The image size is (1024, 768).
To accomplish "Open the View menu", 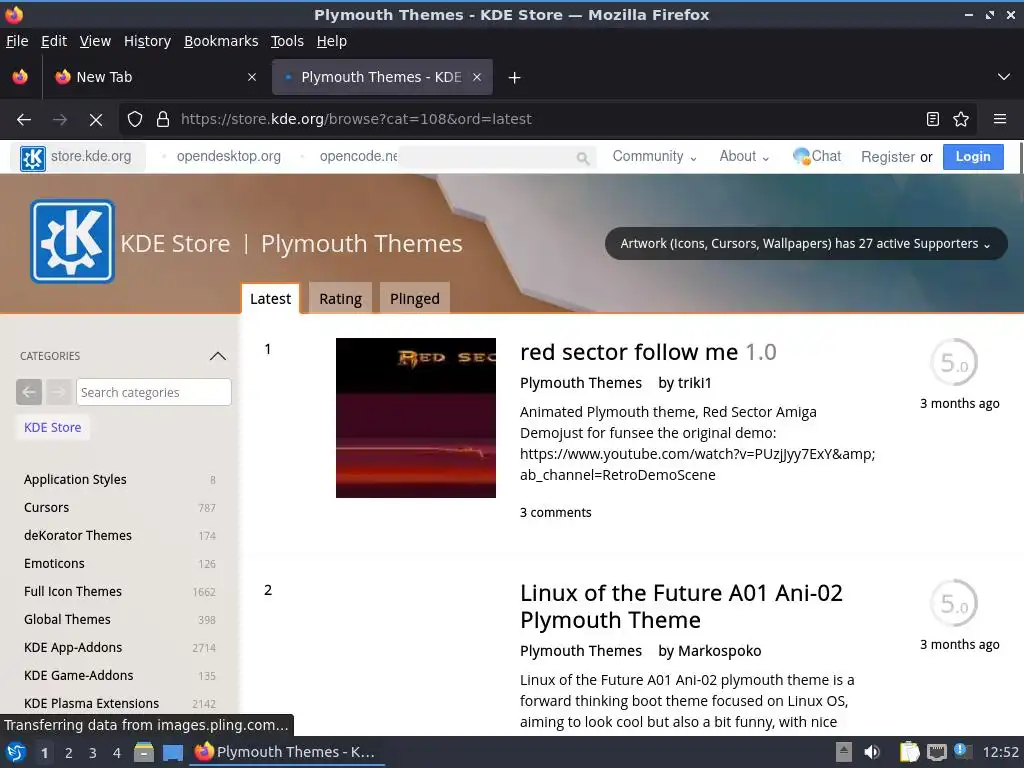I will 95,41.
